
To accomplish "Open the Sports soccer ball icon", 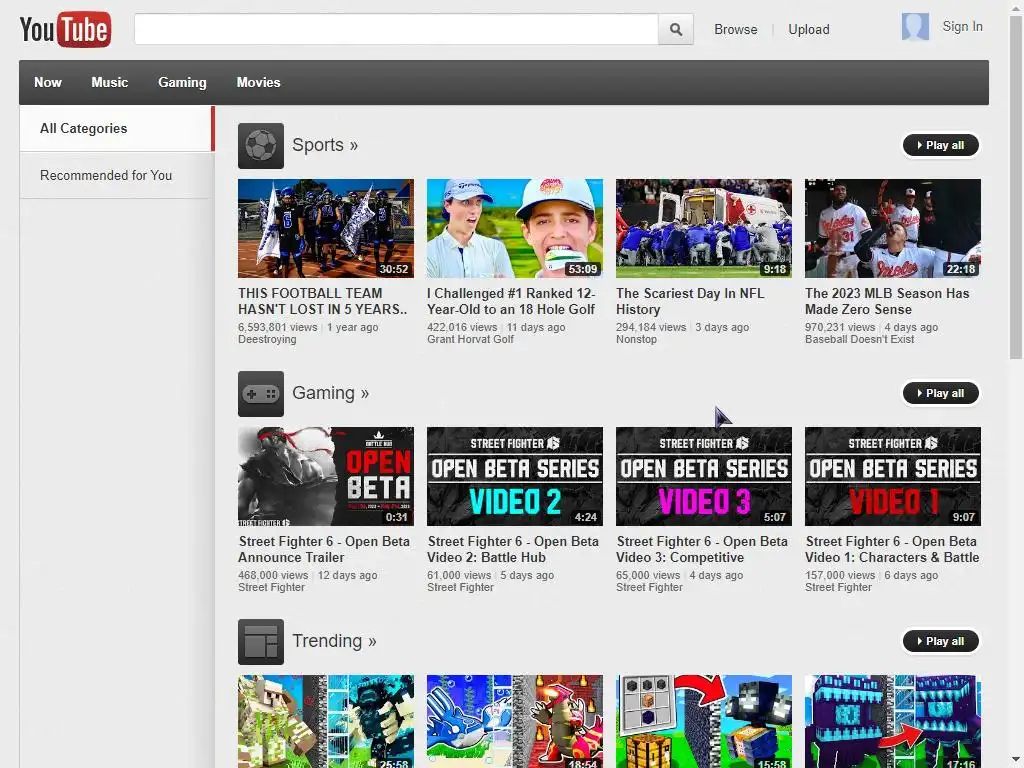I will (x=261, y=146).
